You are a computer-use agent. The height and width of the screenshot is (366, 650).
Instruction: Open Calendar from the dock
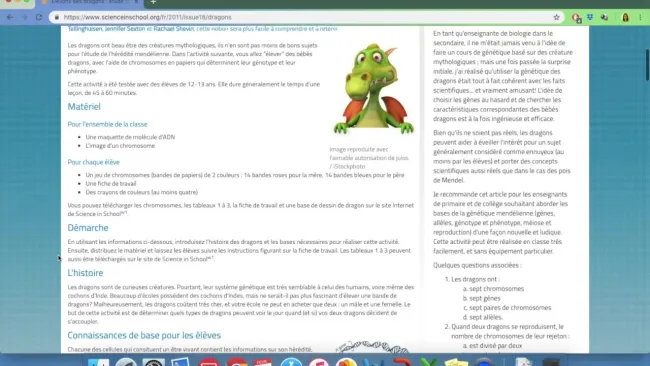263,362
